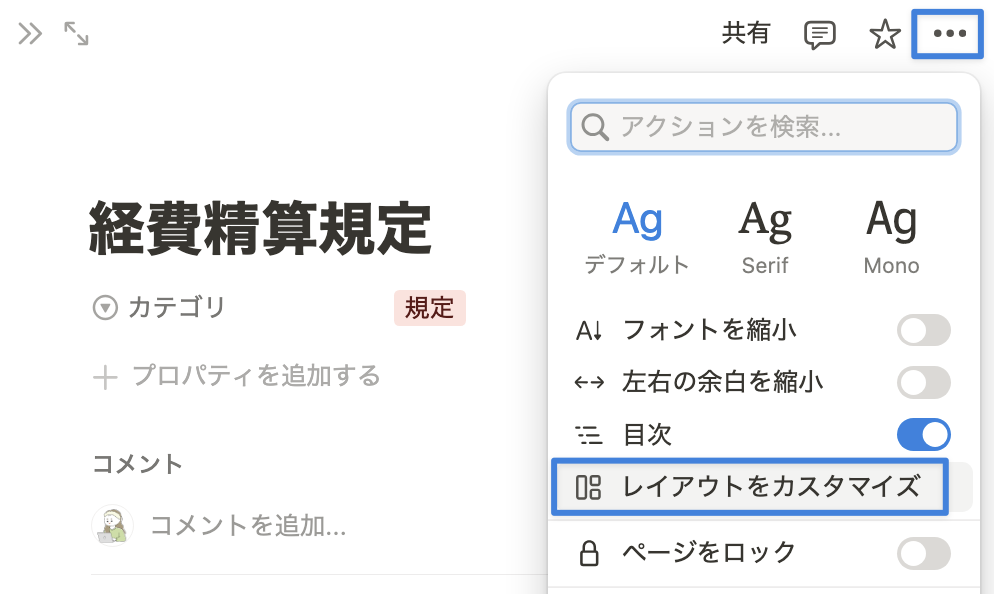Click the カテゴリ property dropdown circle icon
The width and height of the screenshot is (994, 594).
[105, 308]
